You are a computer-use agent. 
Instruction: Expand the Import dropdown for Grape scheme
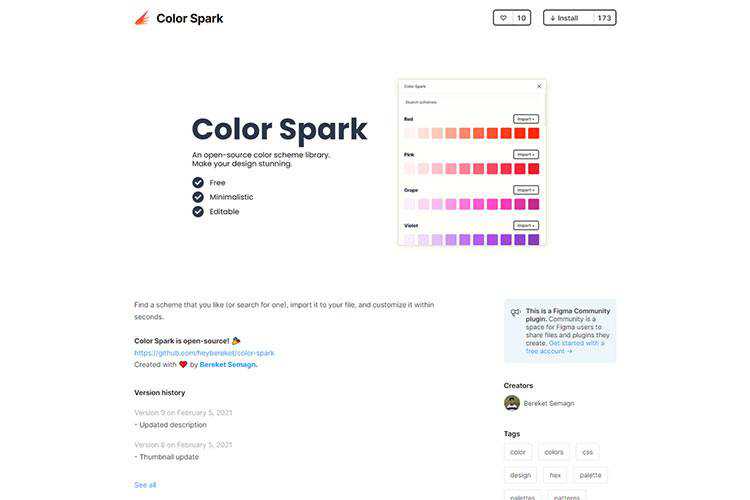[x=526, y=190]
